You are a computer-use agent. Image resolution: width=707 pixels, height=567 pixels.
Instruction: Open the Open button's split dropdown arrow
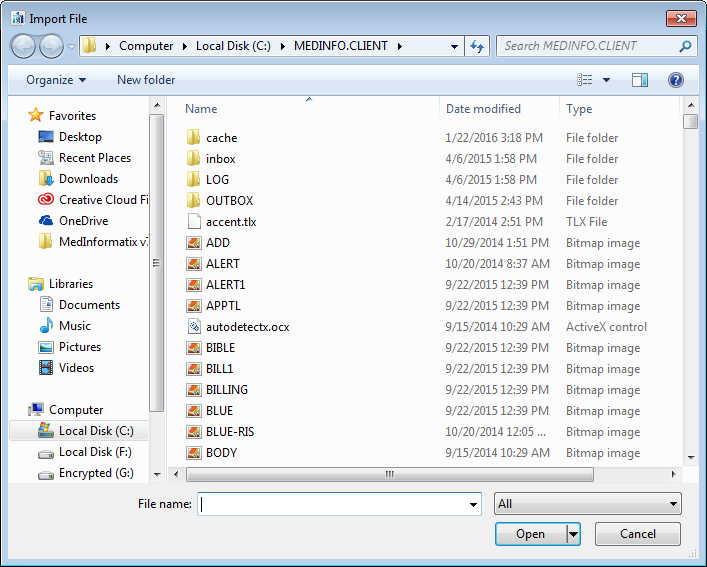click(573, 534)
